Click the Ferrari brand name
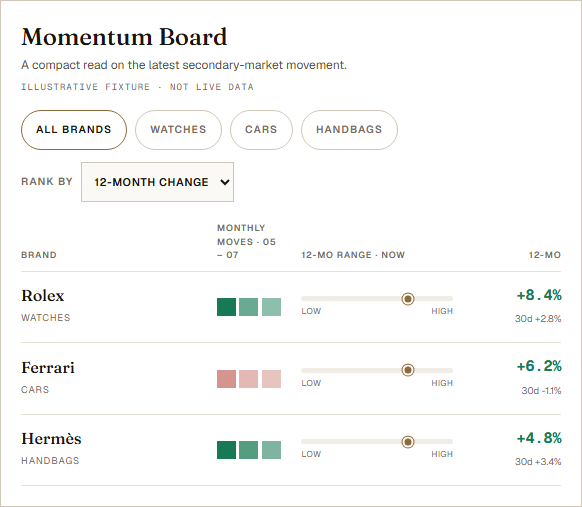Screen dimensions: 582x507 (48, 367)
